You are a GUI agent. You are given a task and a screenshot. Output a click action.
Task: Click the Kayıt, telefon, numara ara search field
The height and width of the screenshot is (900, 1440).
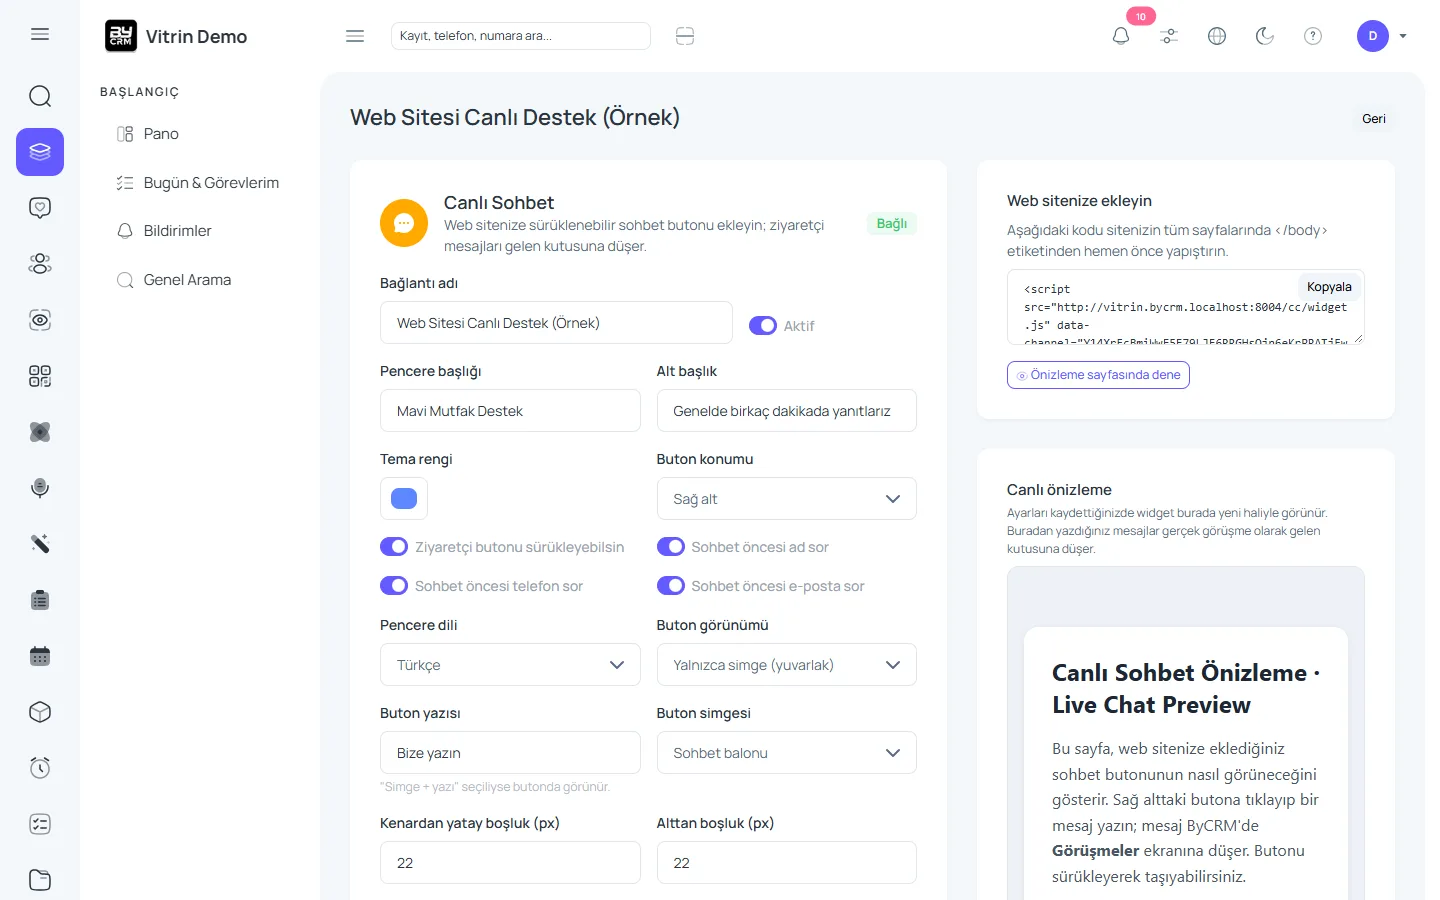pyautogui.click(x=521, y=36)
